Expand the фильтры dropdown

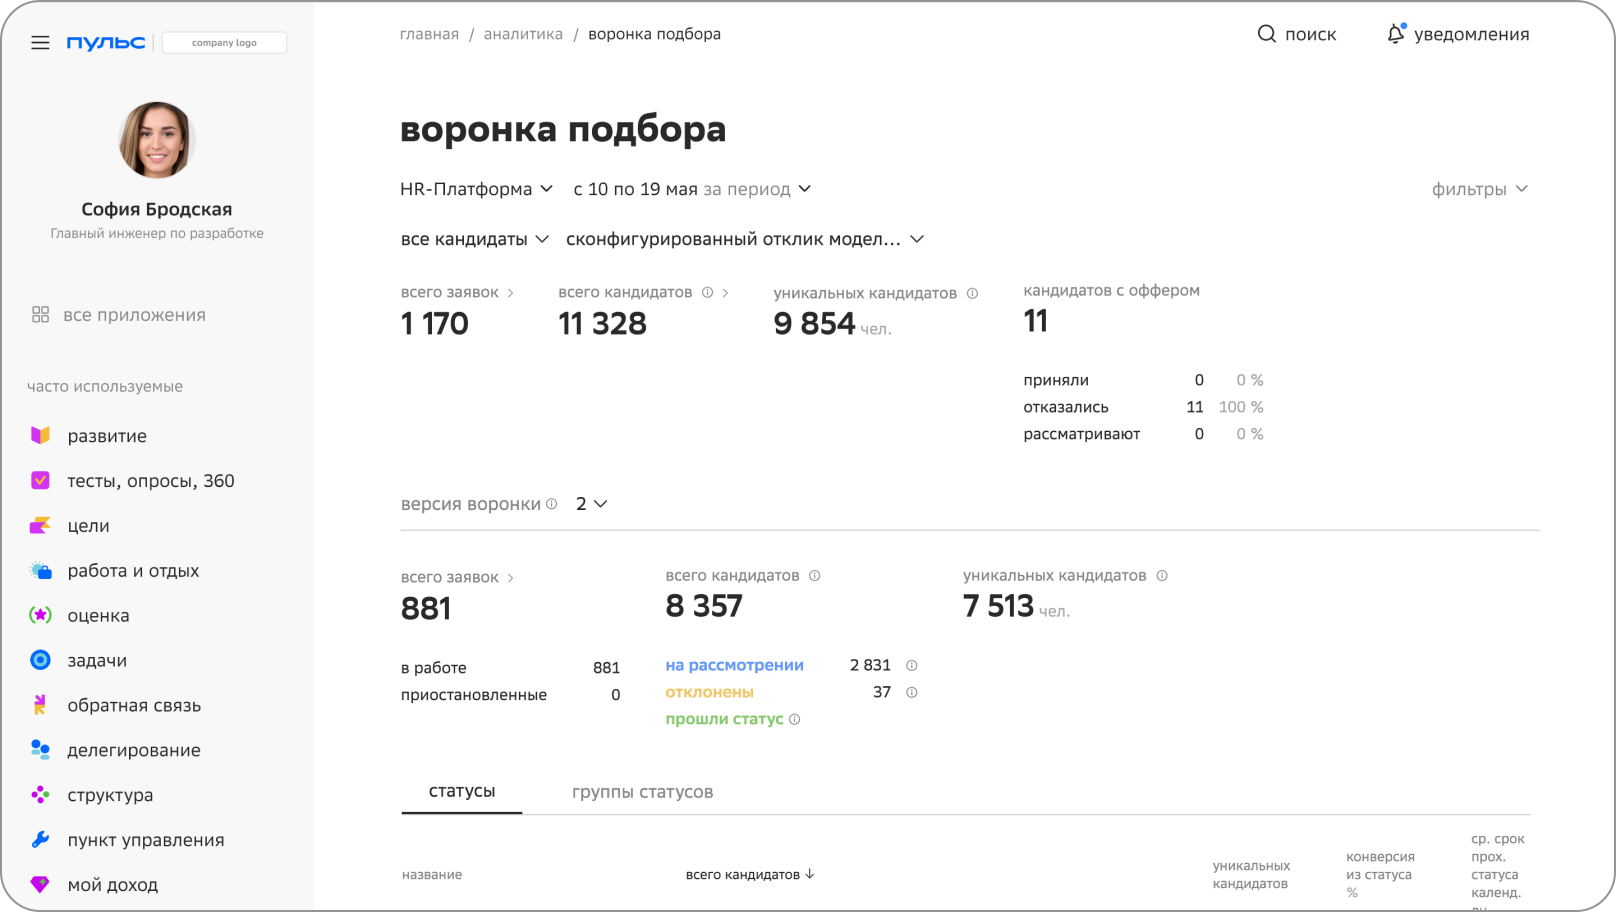tap(1479, 189)
